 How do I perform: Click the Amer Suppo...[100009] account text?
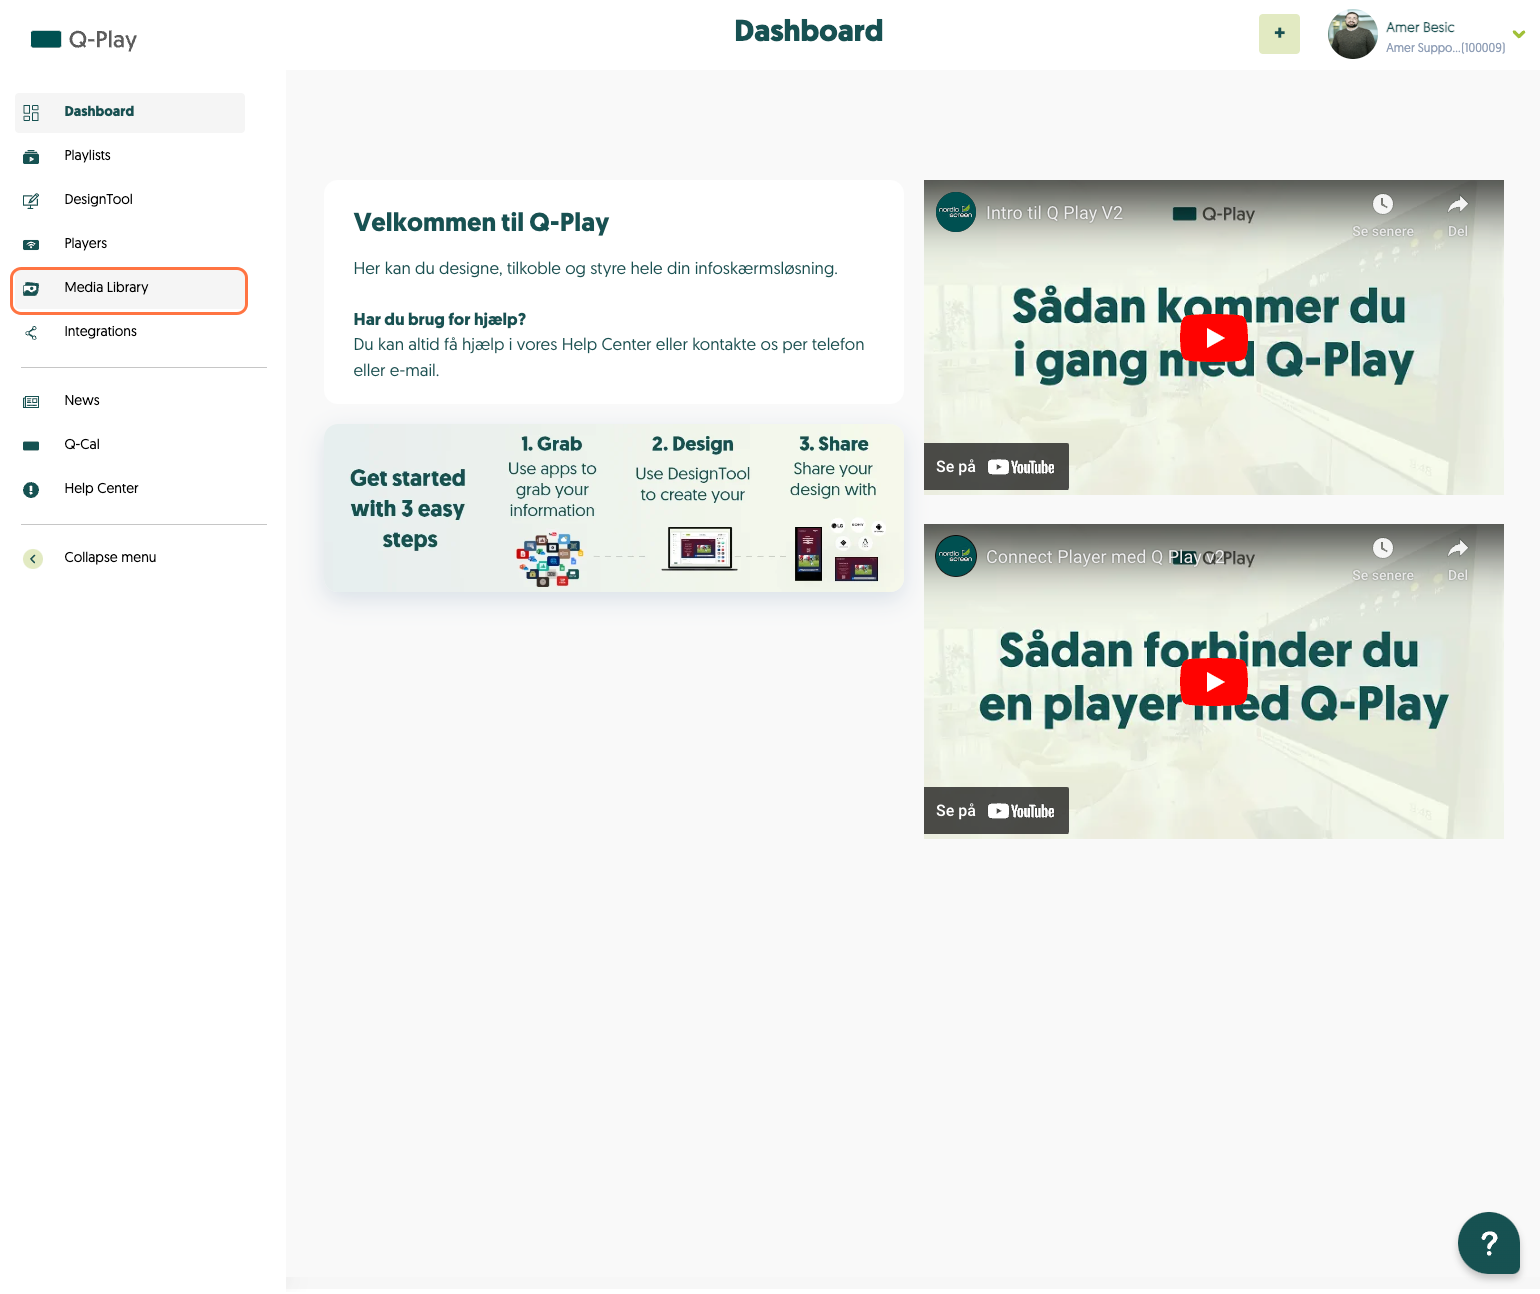click(1445, 48)
